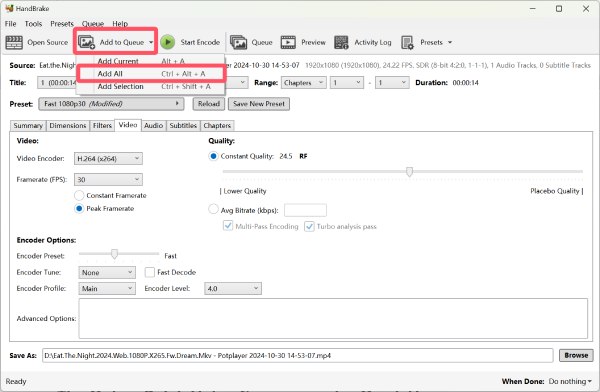This screenshot has height=392, width=600.
Task: Click the HandBrake app logo in the title bar
Action: click(x=10, y=8)
